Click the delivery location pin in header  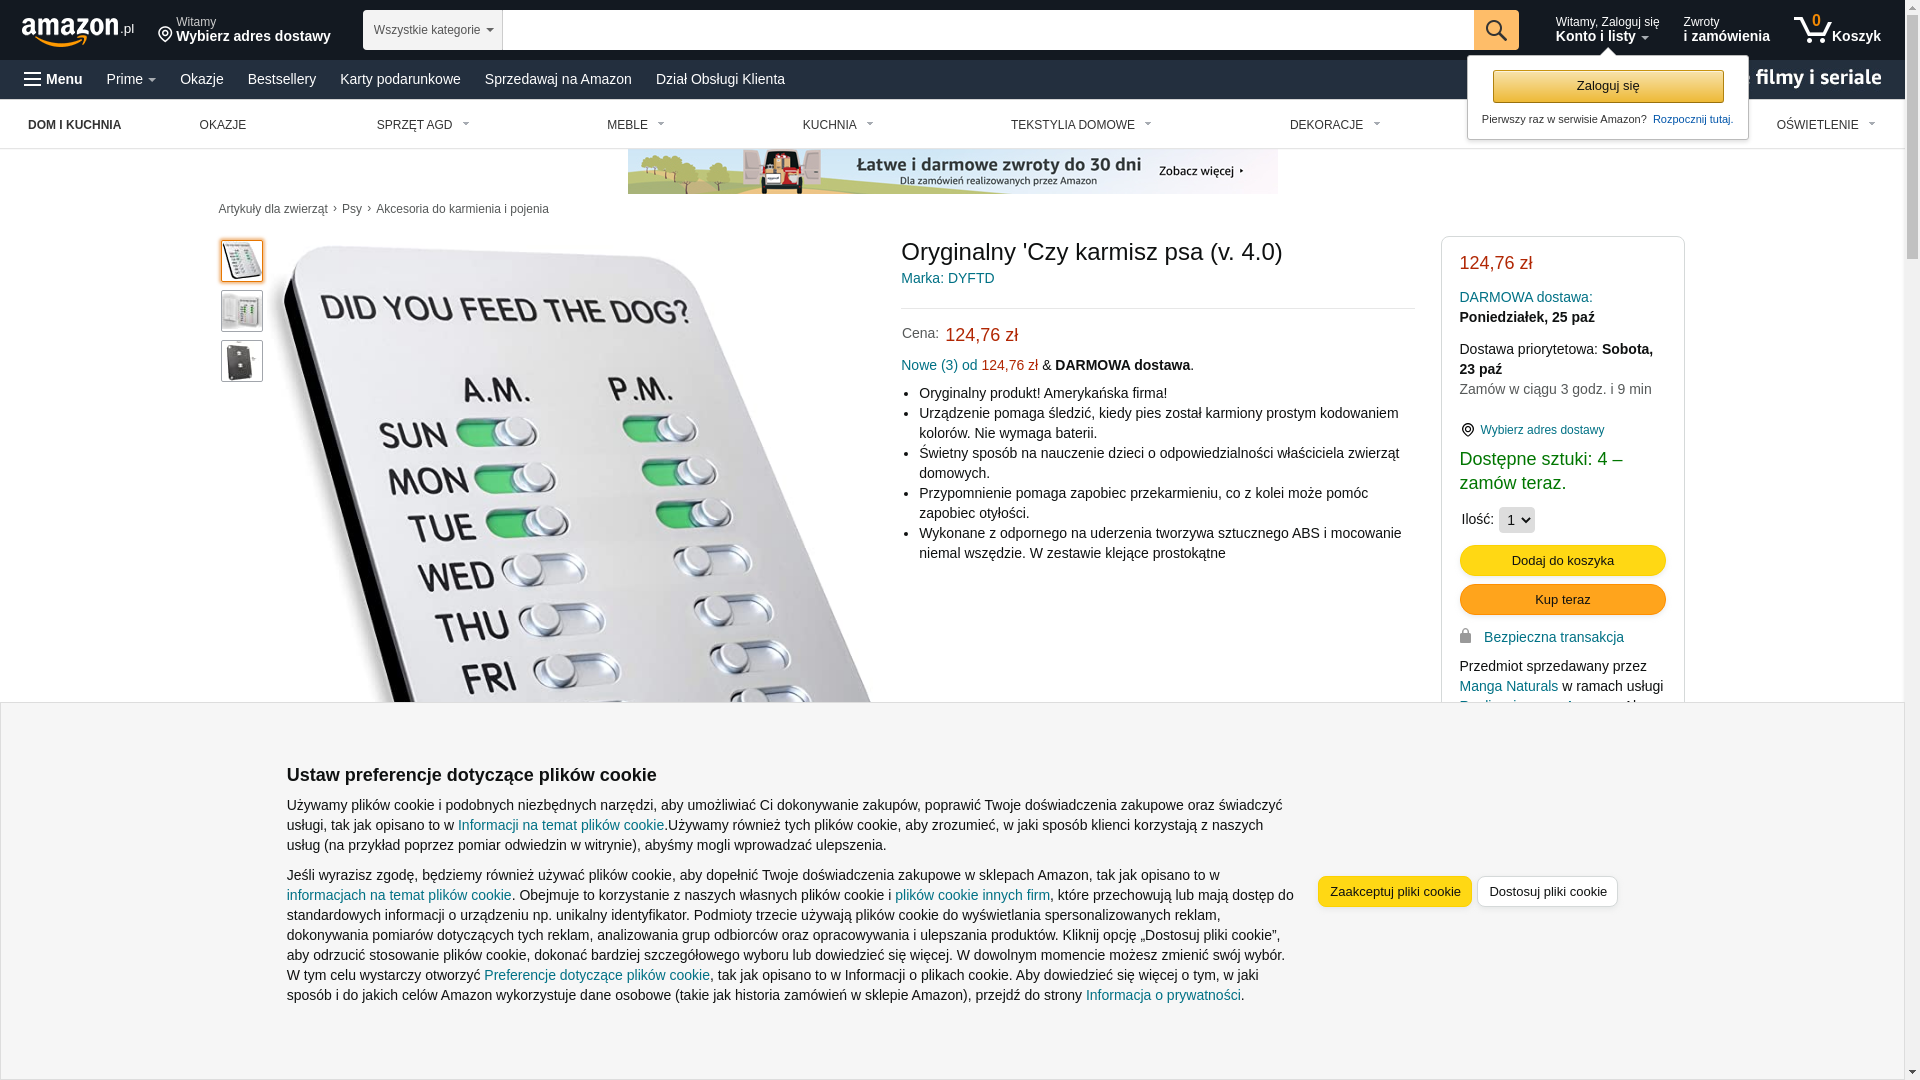[x=165, y=36]
